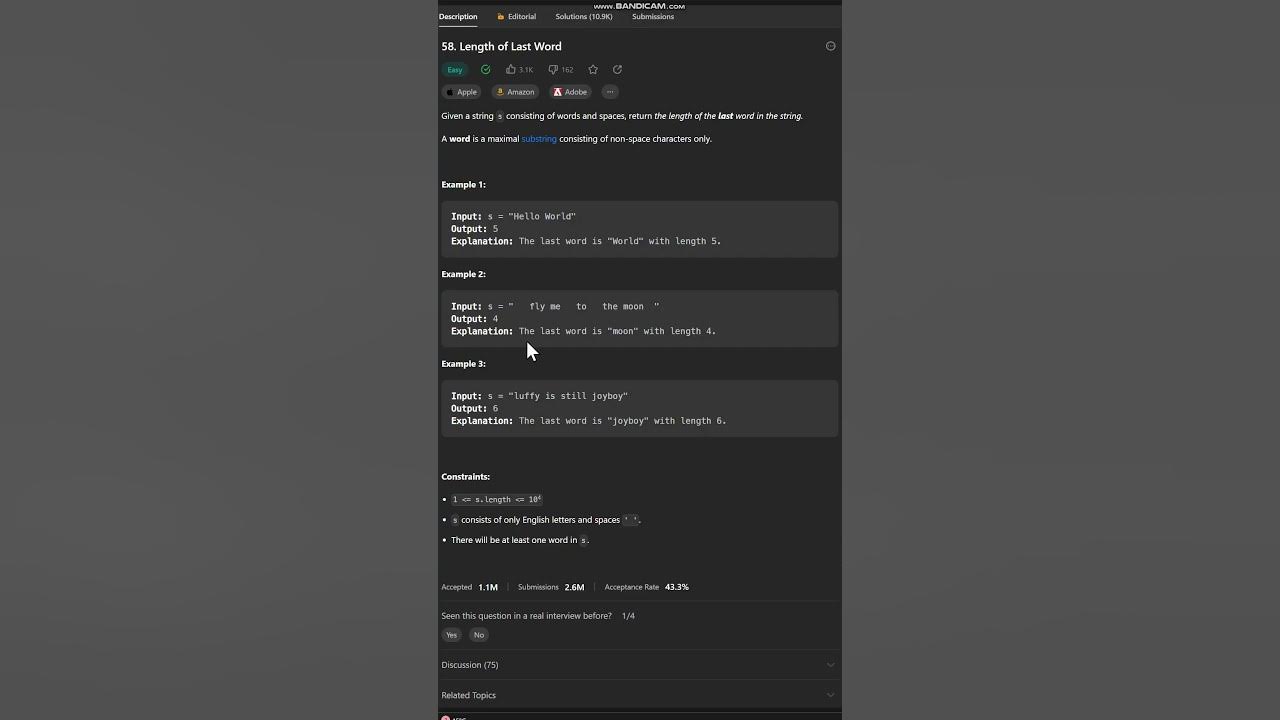This screenshot has width=1280, height=720.
Task: Click the share arrow icon
Action: (x=617, y=70)
